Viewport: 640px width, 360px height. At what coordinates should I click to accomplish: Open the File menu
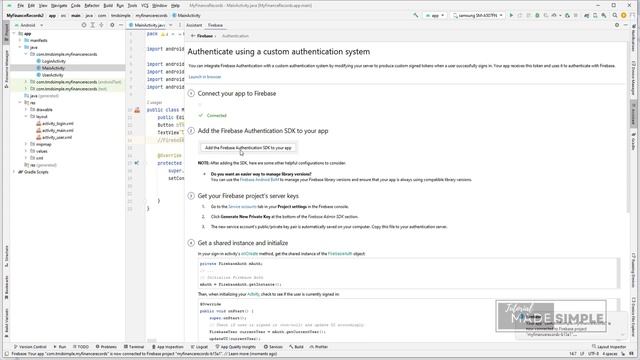(x=20, y=6)
